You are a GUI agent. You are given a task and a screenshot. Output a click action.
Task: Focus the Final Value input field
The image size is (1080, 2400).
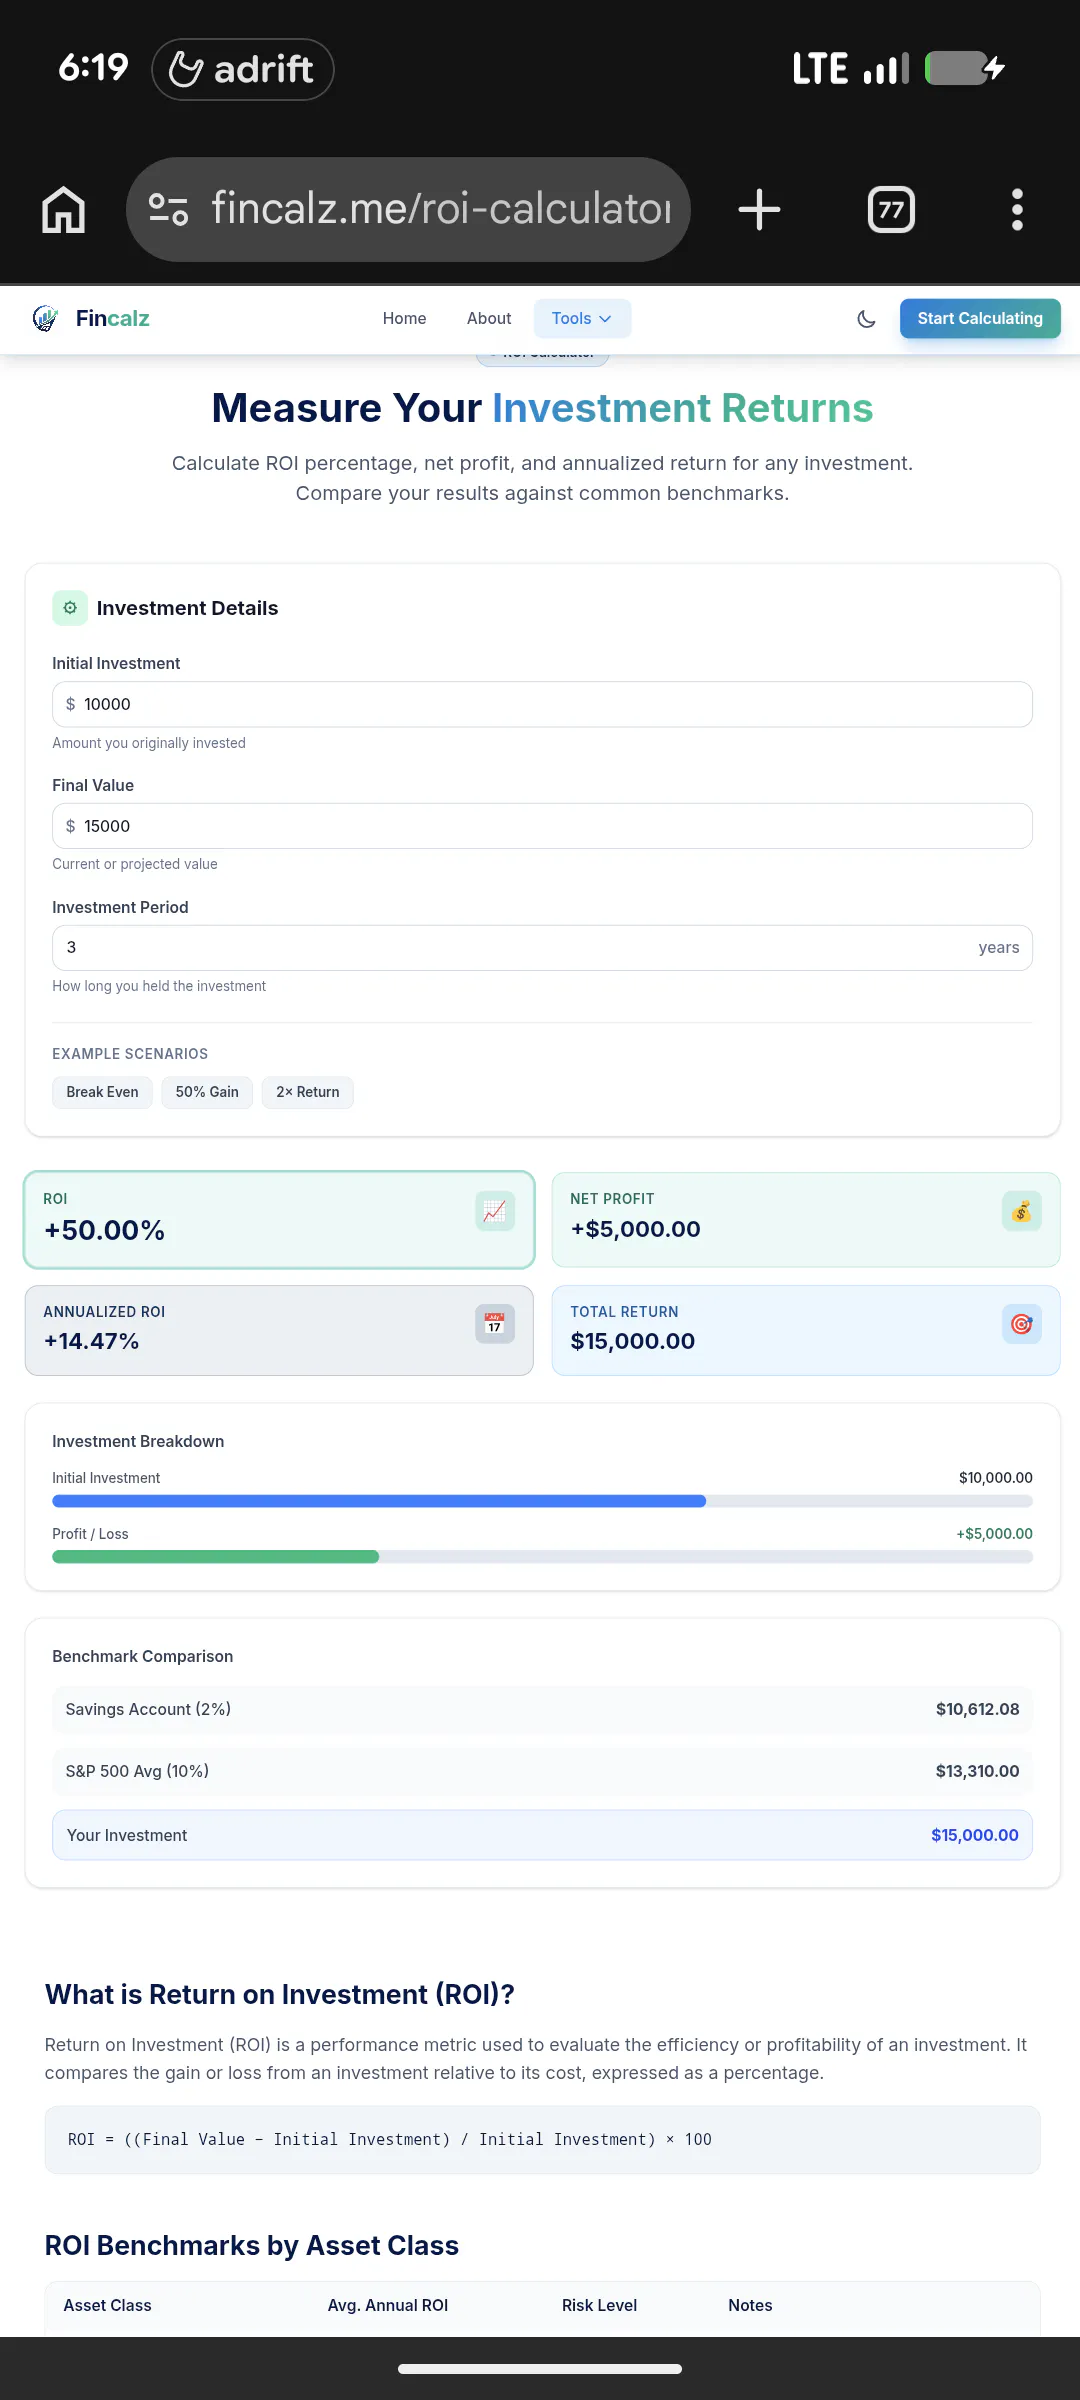click(542, 826)
